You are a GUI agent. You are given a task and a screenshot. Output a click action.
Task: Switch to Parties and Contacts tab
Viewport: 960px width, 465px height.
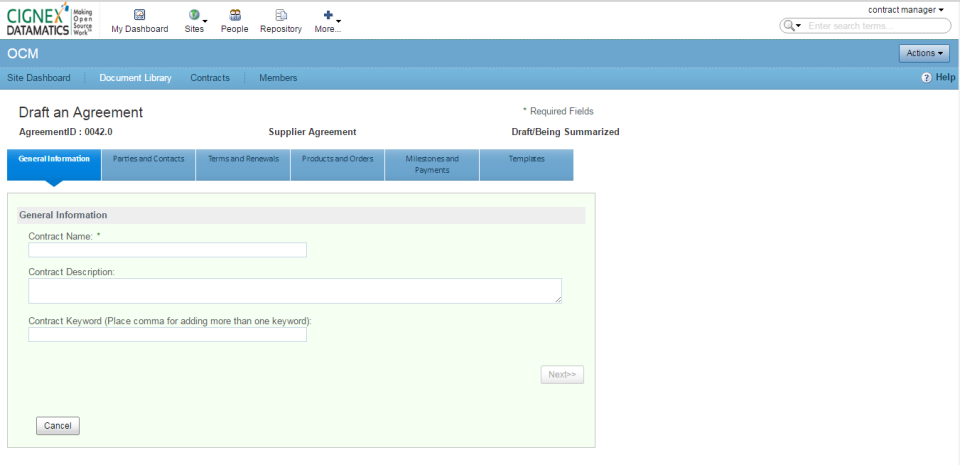coord(148,165)
